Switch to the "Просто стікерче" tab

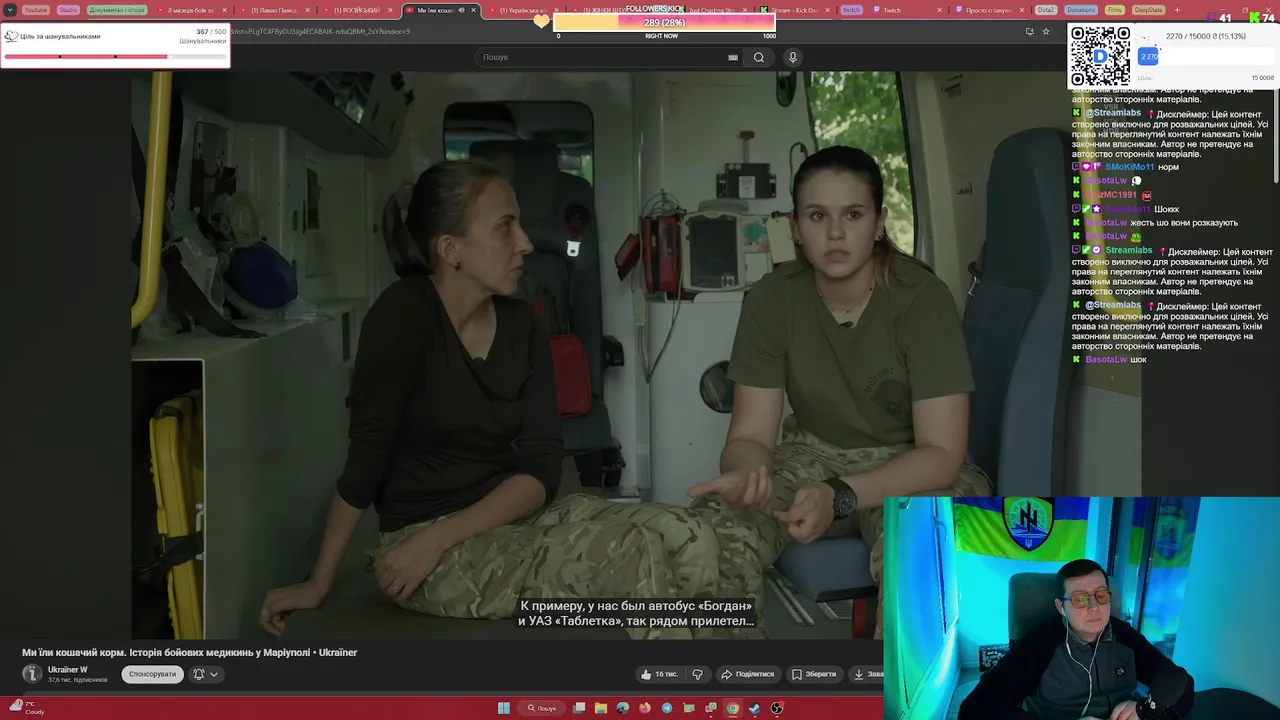[988, 10]
